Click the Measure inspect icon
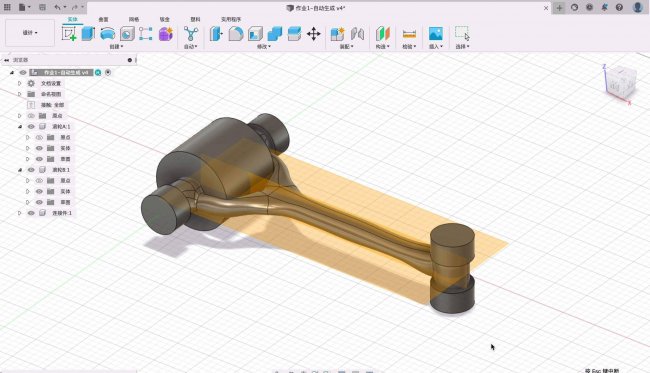This screenshot has height=373, width=650. point(409,34)
